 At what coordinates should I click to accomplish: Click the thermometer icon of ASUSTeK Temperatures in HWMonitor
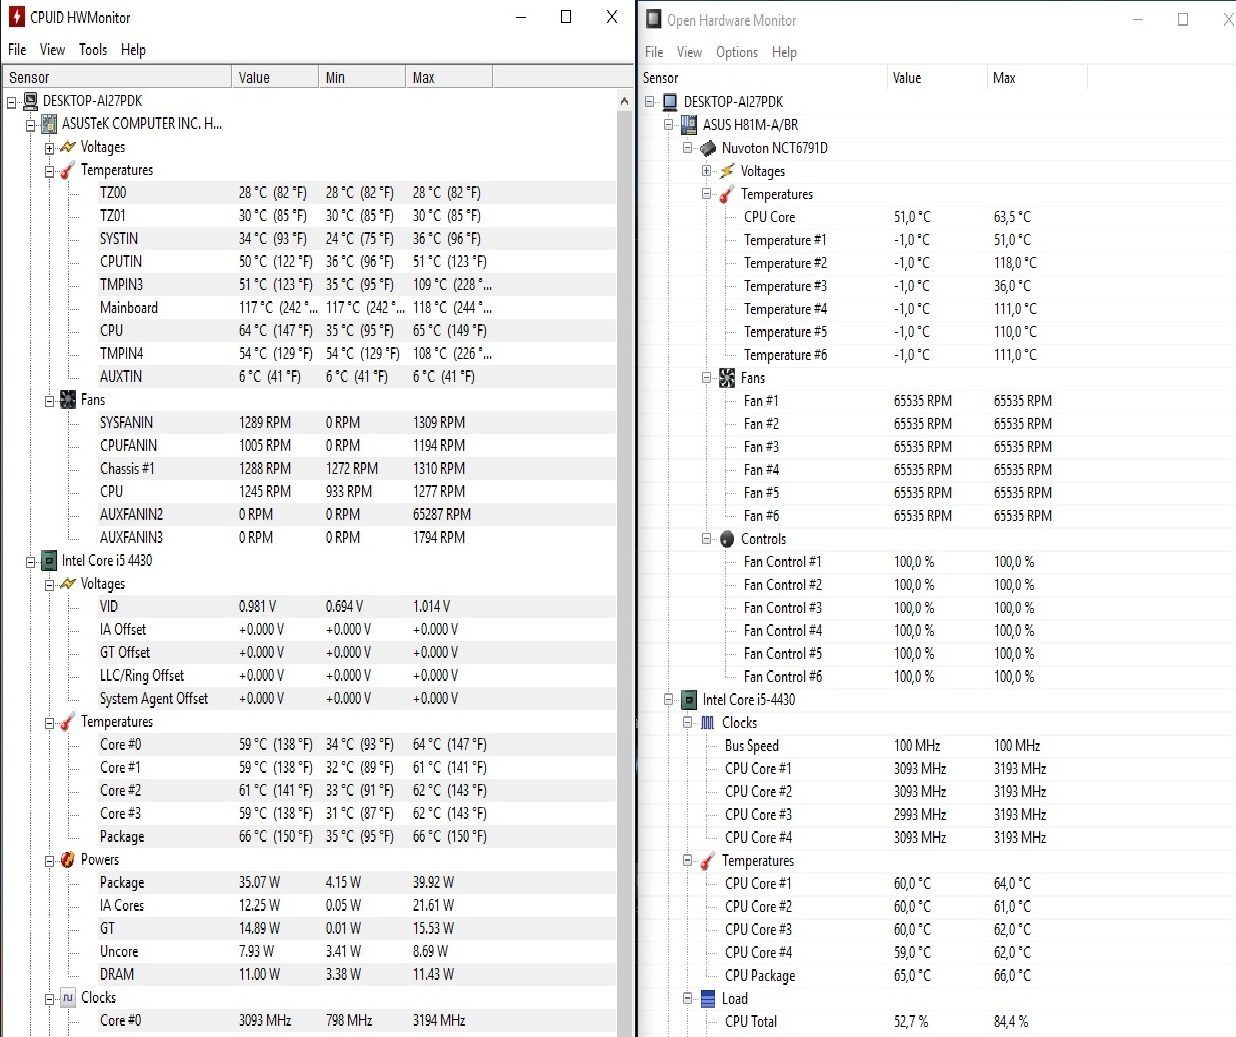pos(68,170)
